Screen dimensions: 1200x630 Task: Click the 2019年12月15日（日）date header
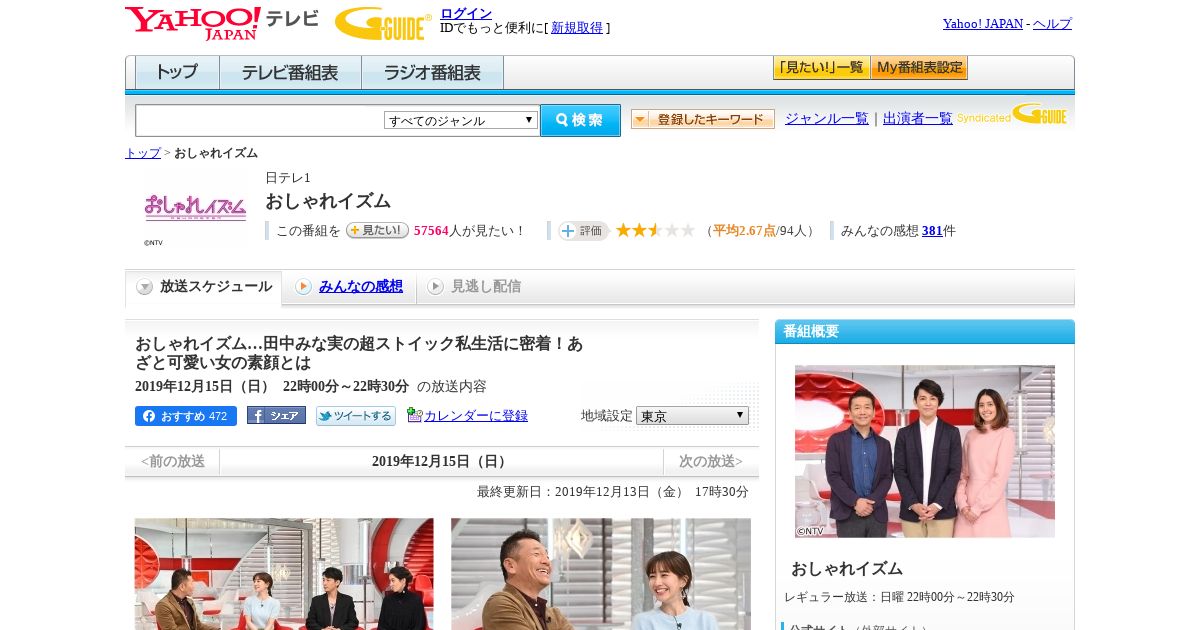[x=441, y=462]
